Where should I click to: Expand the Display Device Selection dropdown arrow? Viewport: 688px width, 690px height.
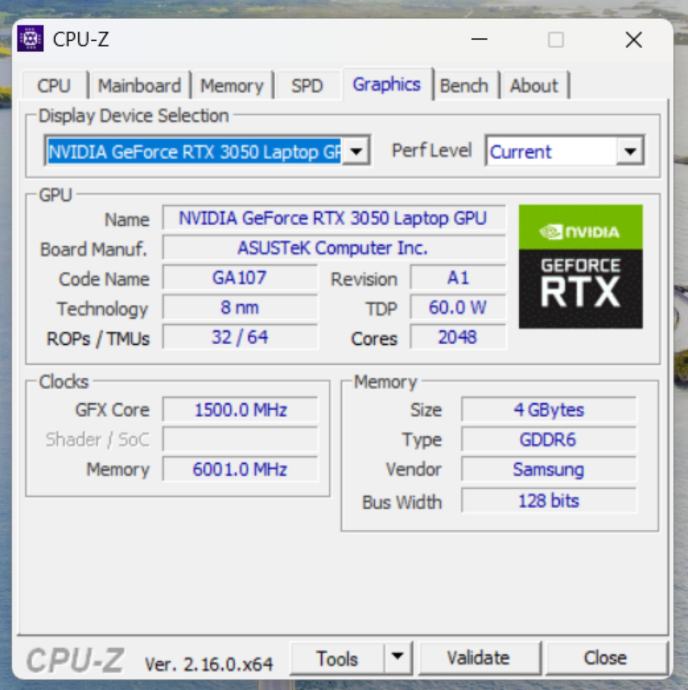pyautogui.click(x=357, y=151)
